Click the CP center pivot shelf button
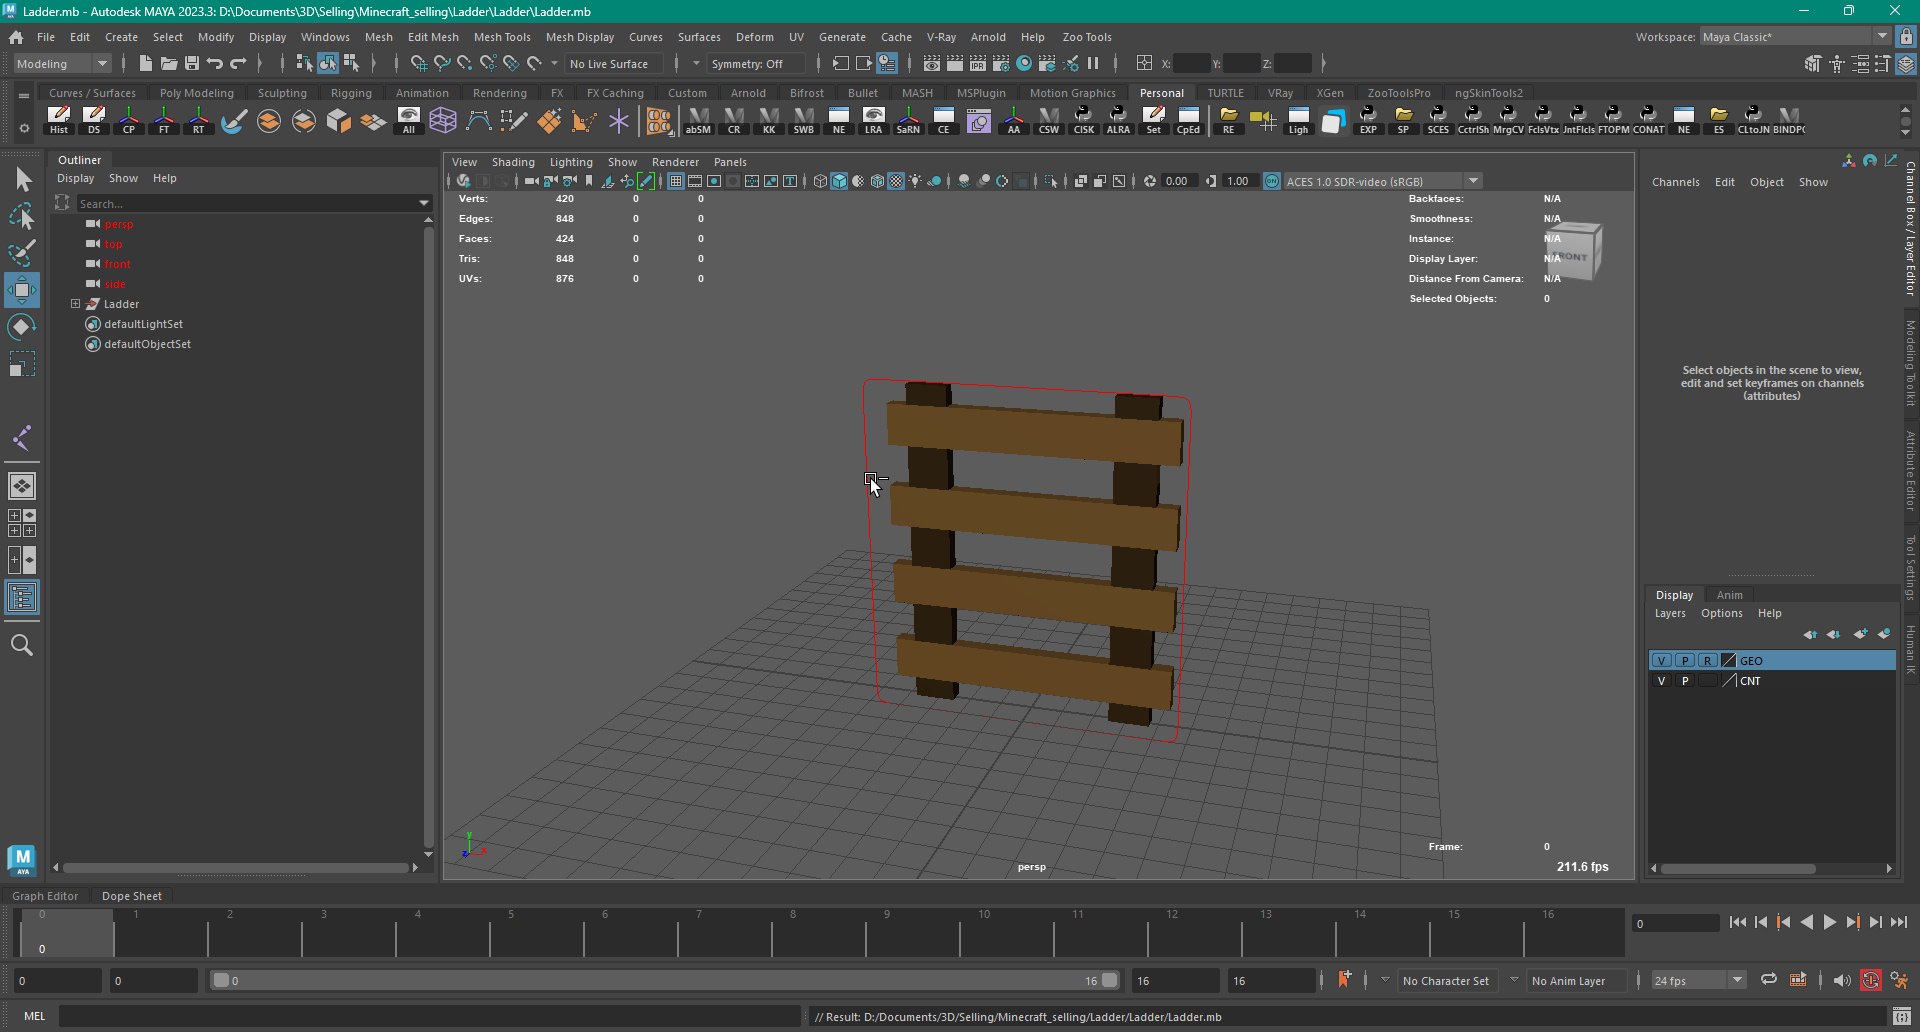This screenshot has width=1920, height=1032. click(129, 120)
